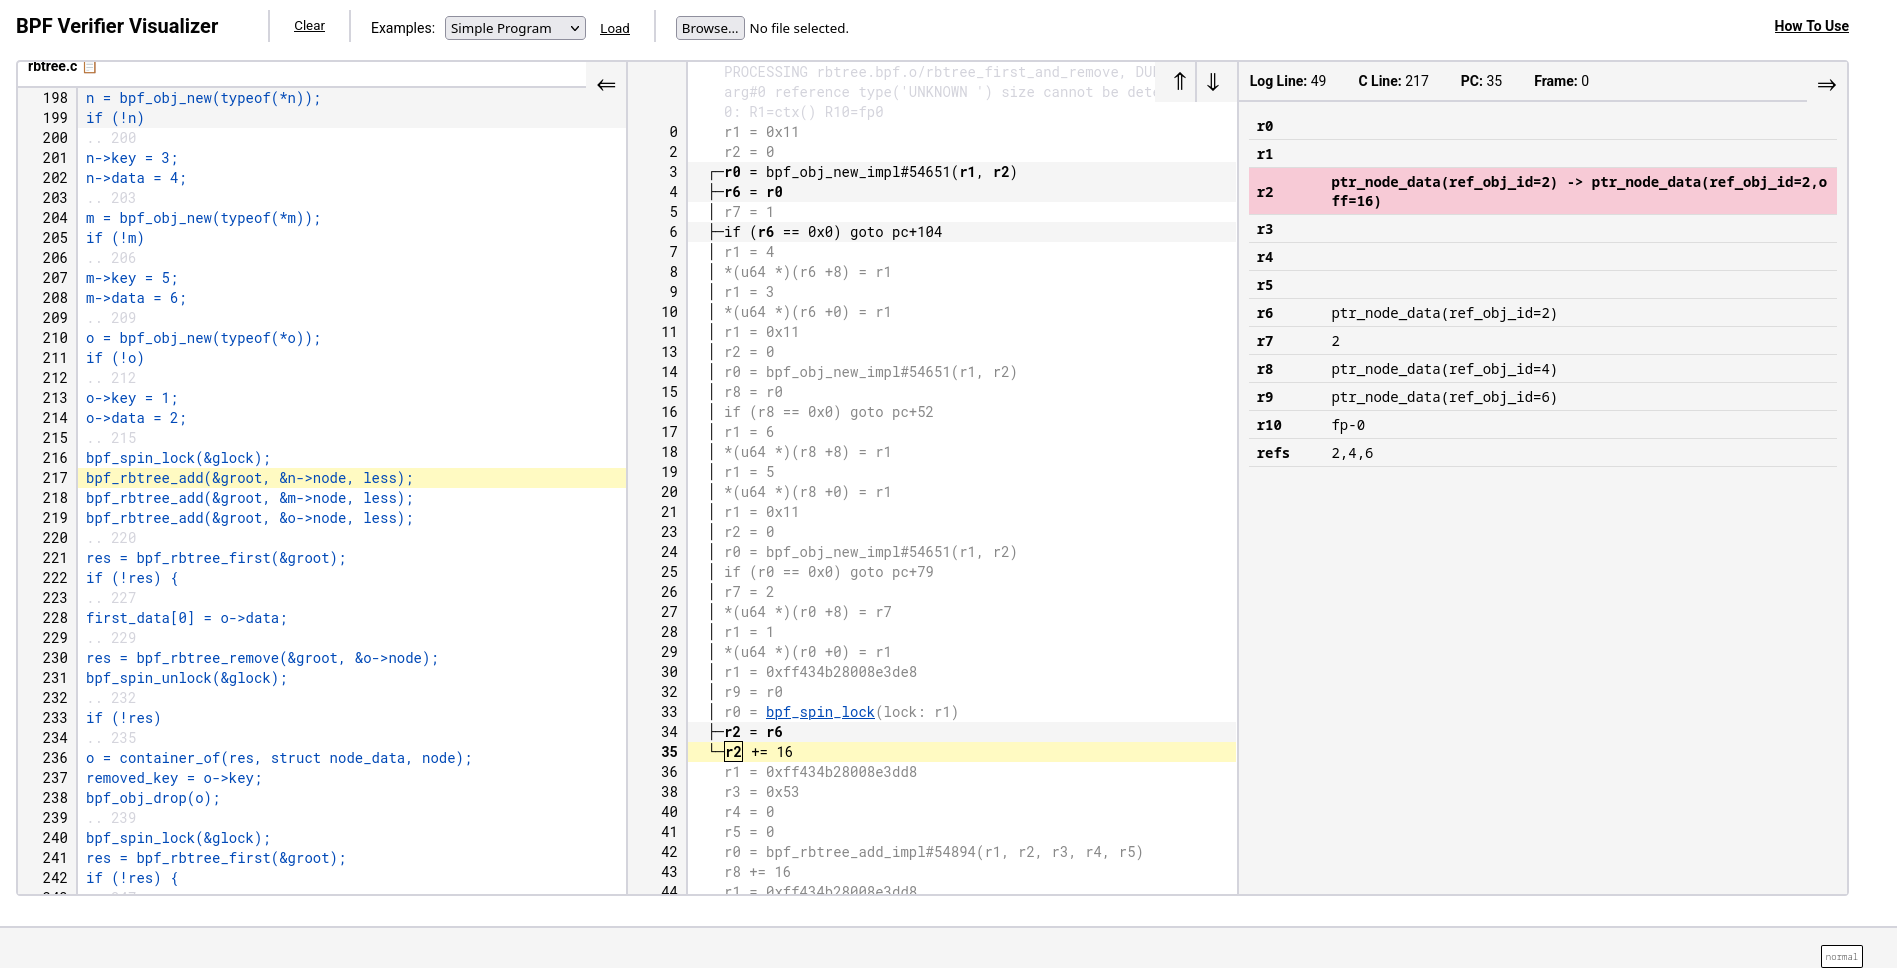Collapse state panel with right arrow
The image size is (1897, 968).
point(1826,85)
